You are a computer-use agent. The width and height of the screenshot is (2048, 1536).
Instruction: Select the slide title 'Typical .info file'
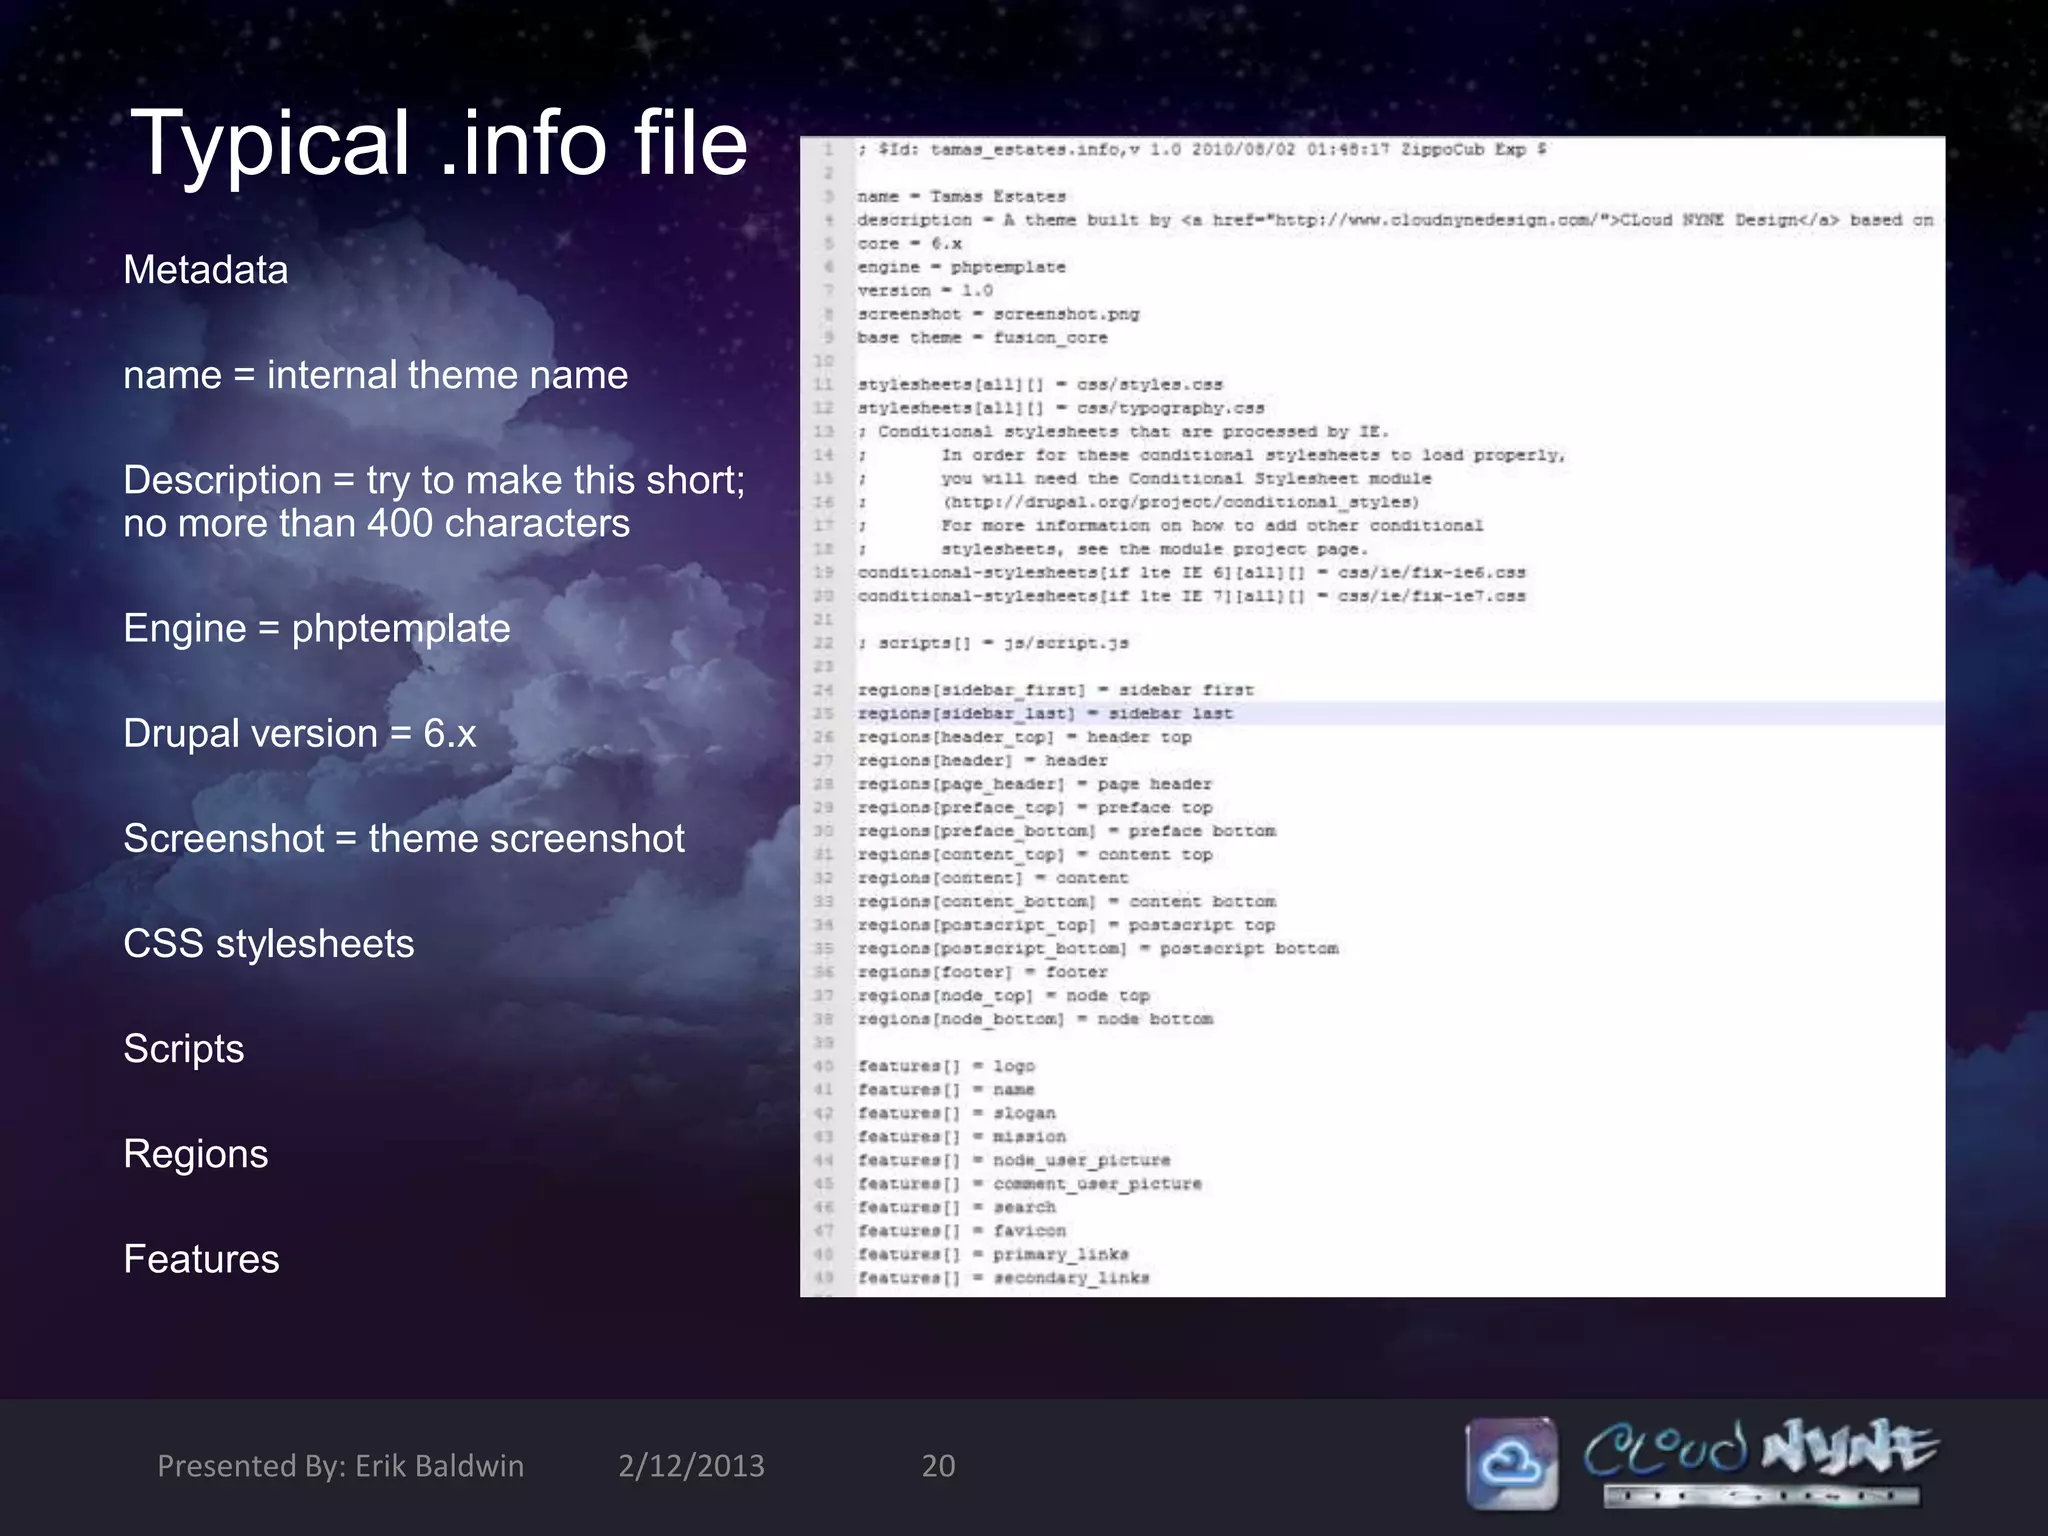pos(439,143)
